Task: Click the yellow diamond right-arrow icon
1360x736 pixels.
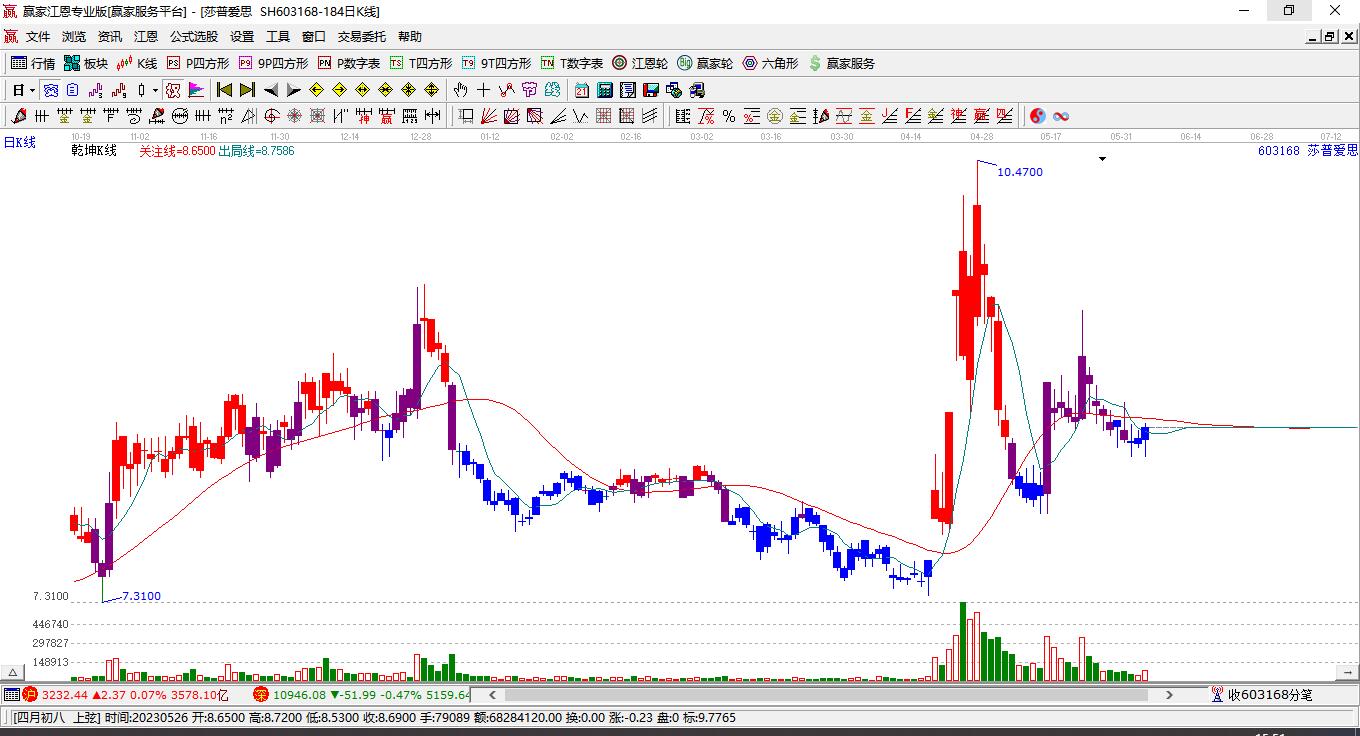Action: (340, 90)
